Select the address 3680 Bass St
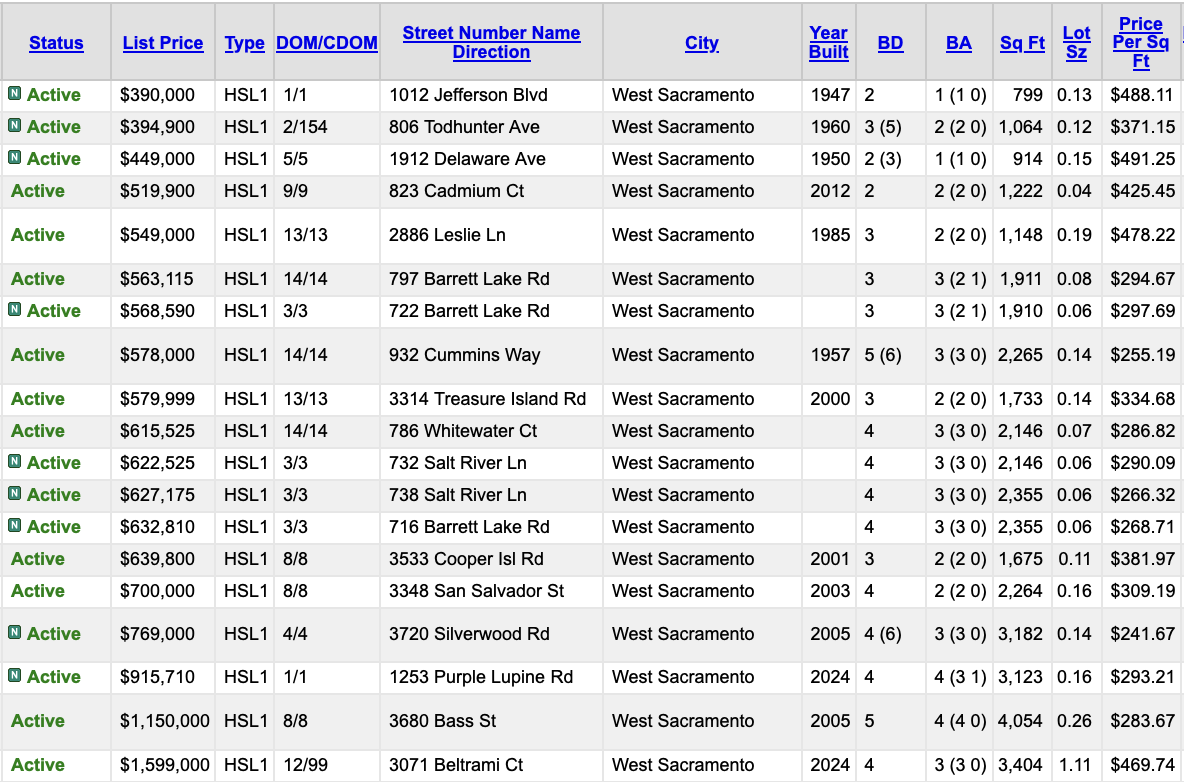The width and height of the screenshot is (1184, 782). pyautogui.click(x=442, y=721)
